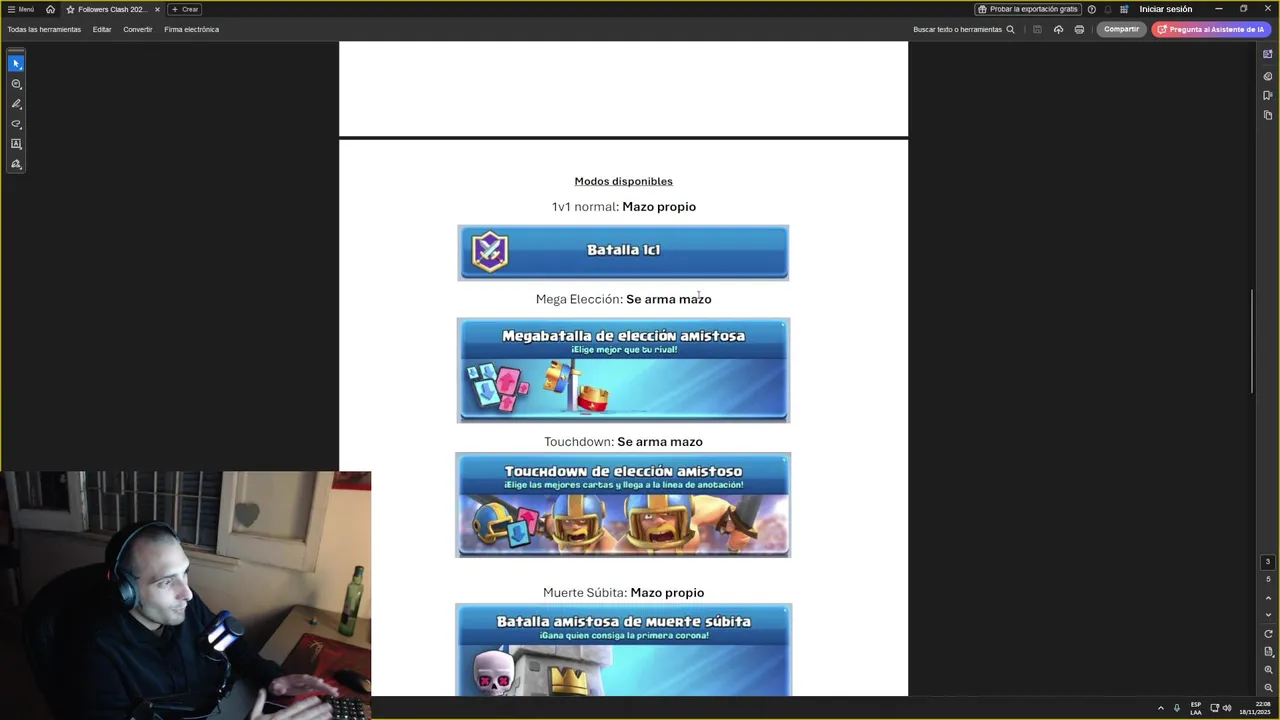
Task: Open the taskbar network icon
Action: tap(1215, 708)
